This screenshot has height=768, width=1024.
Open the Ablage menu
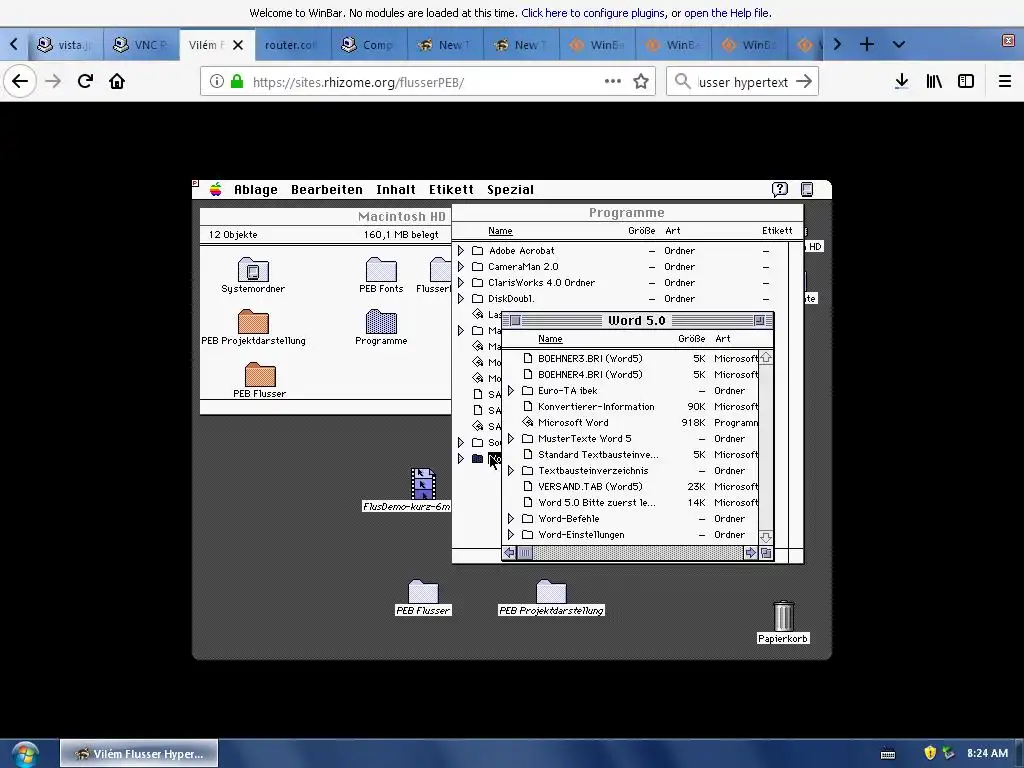point(255,189)
